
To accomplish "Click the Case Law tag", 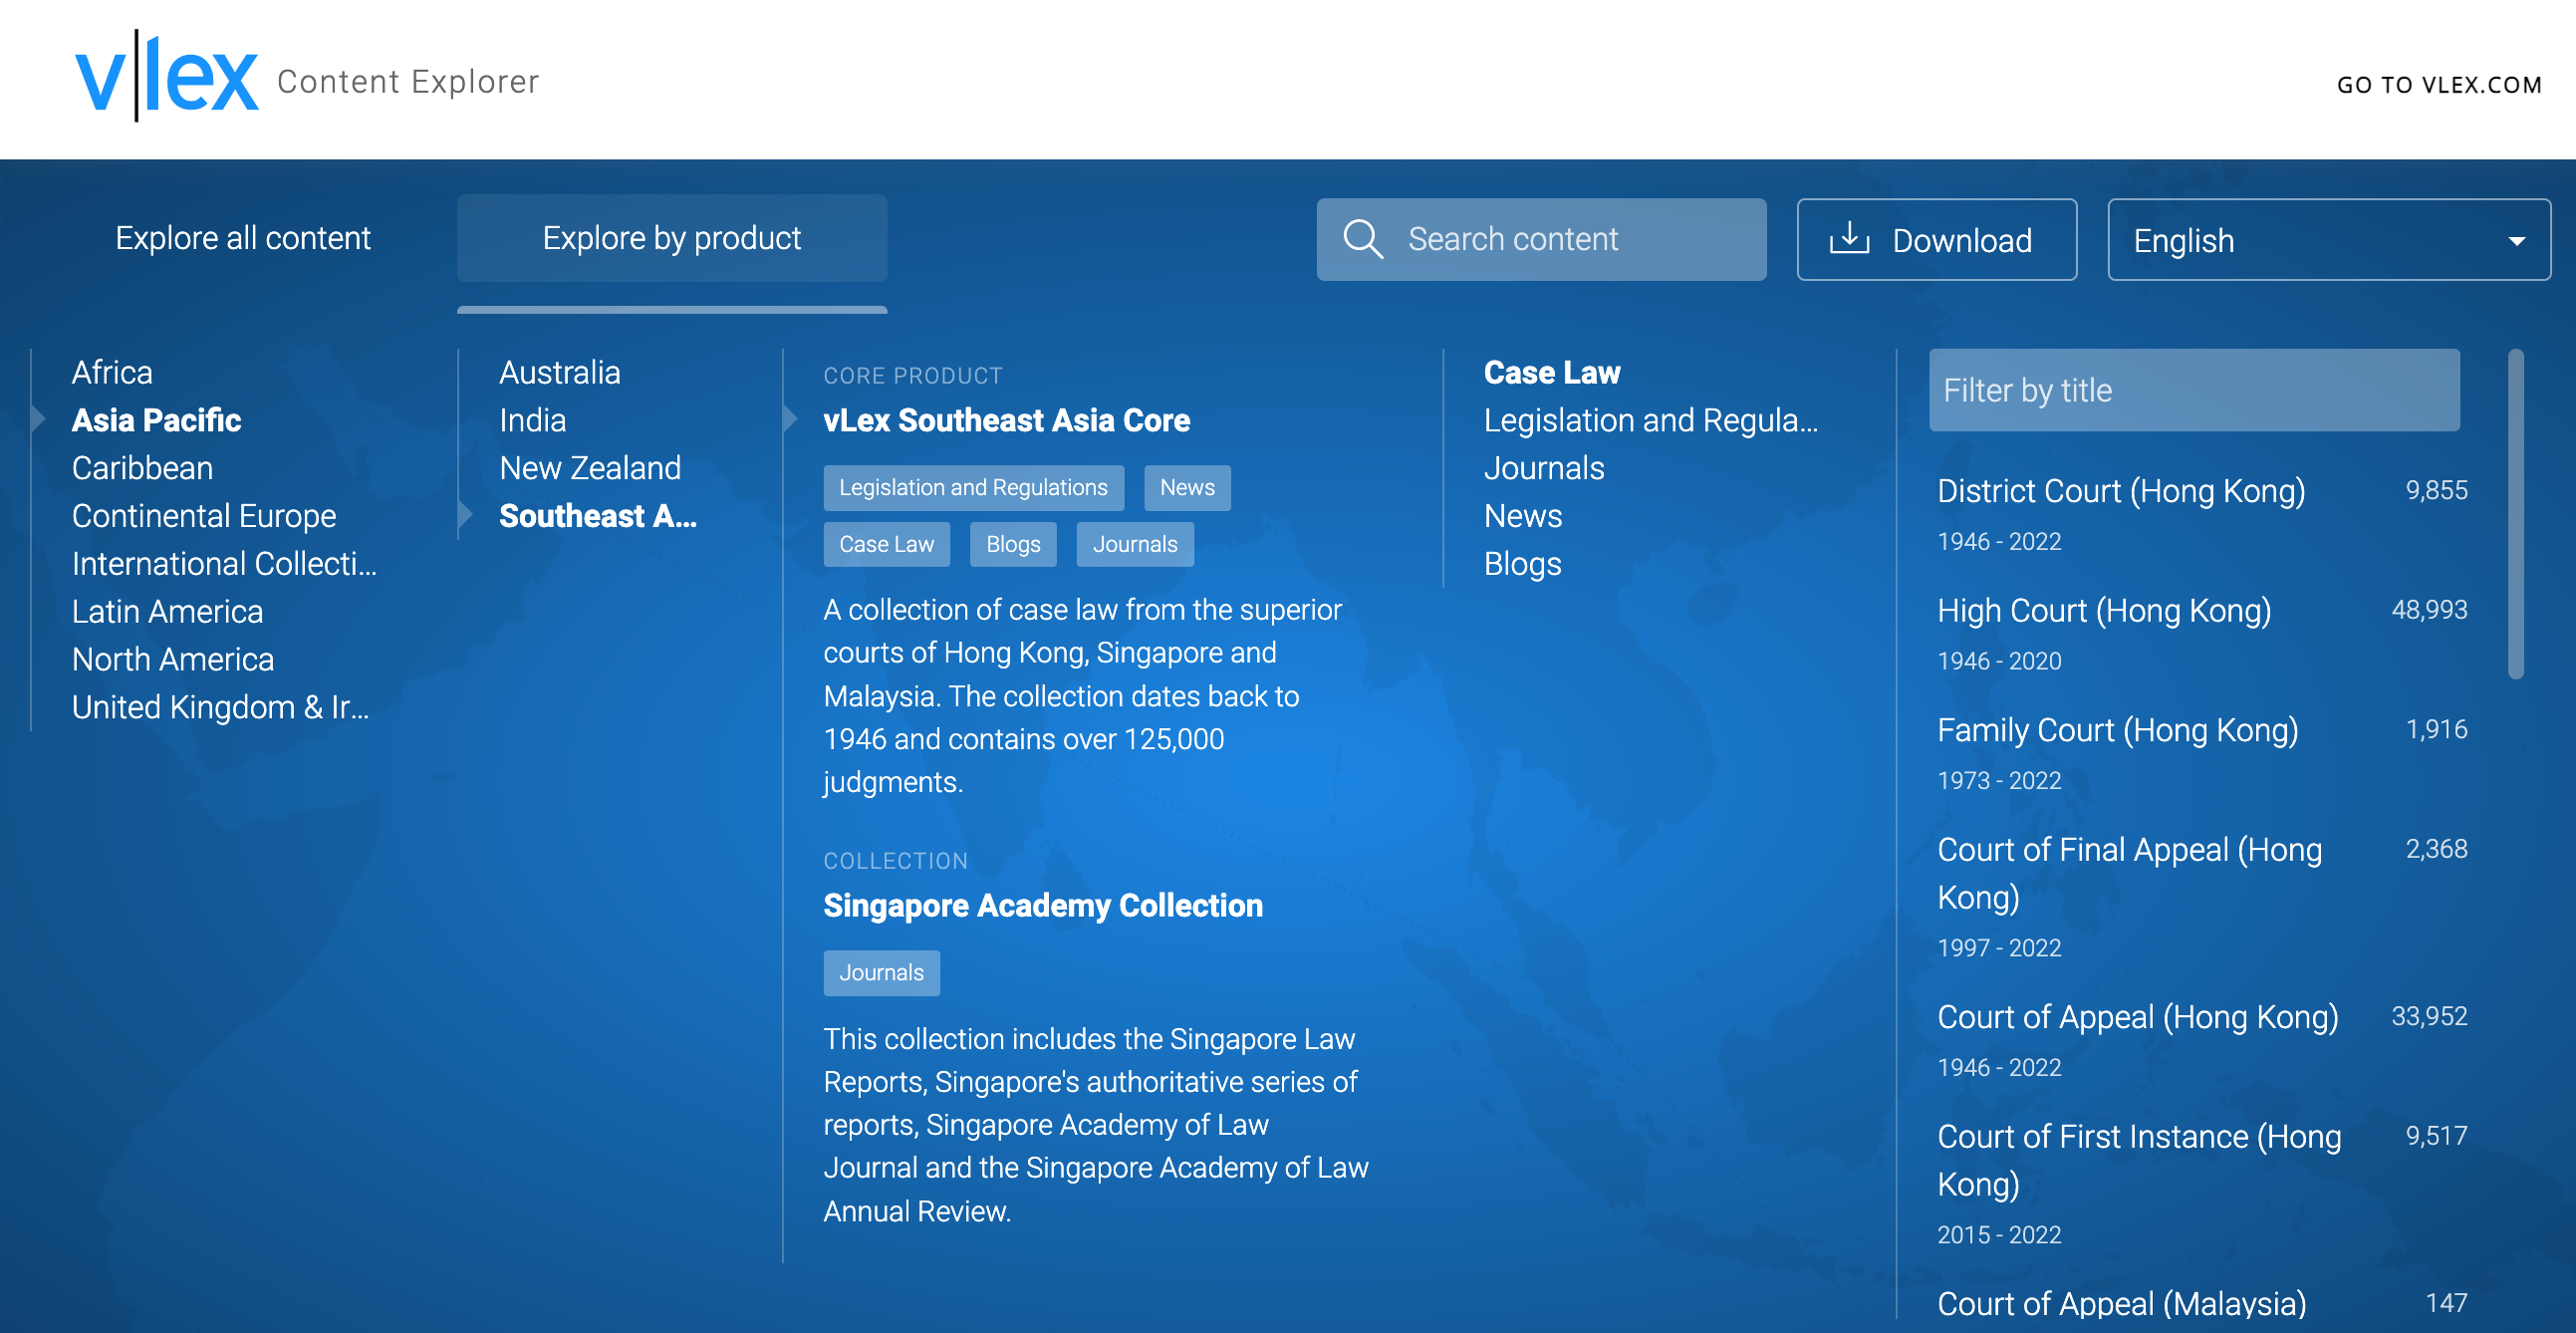I will click(x=886, y=544).
